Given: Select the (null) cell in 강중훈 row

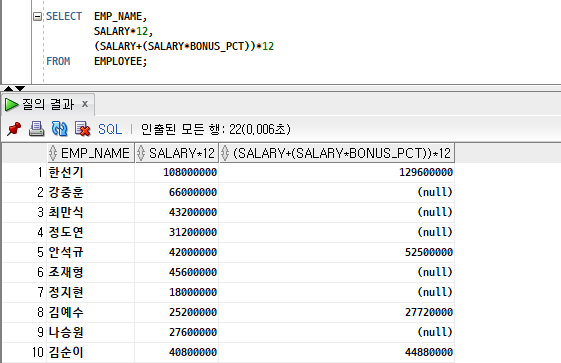Looking at the screenshot, I should [x=337, y=192].
